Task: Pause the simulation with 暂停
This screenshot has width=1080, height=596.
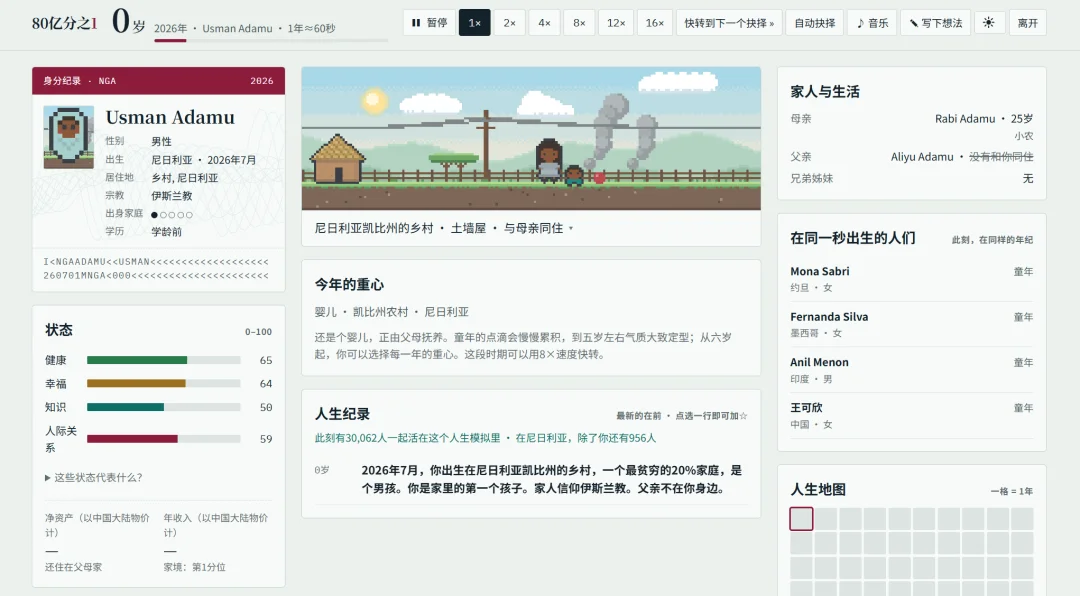Action: (x=429, y=23)
